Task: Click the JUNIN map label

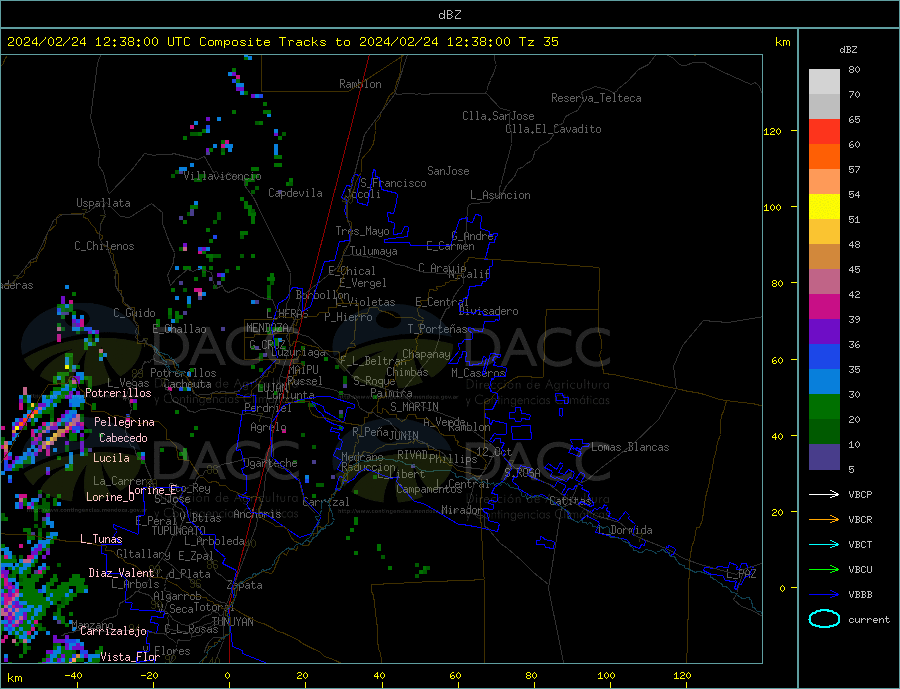Action: (x=404, y=436)
